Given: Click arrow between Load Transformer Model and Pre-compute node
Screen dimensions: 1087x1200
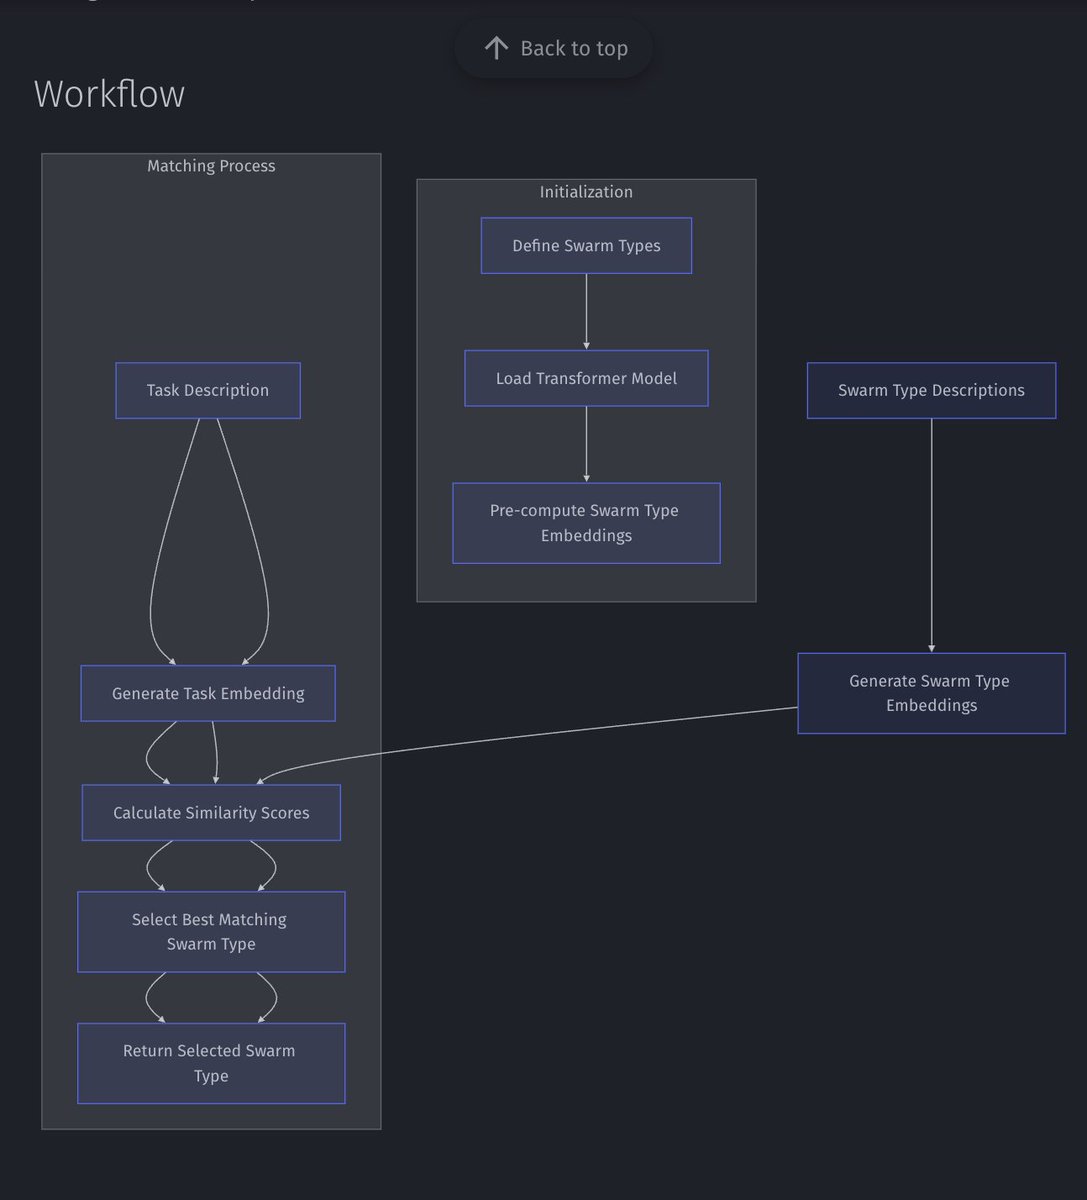Looking at the screenshot, I should [x=586, y=444].
